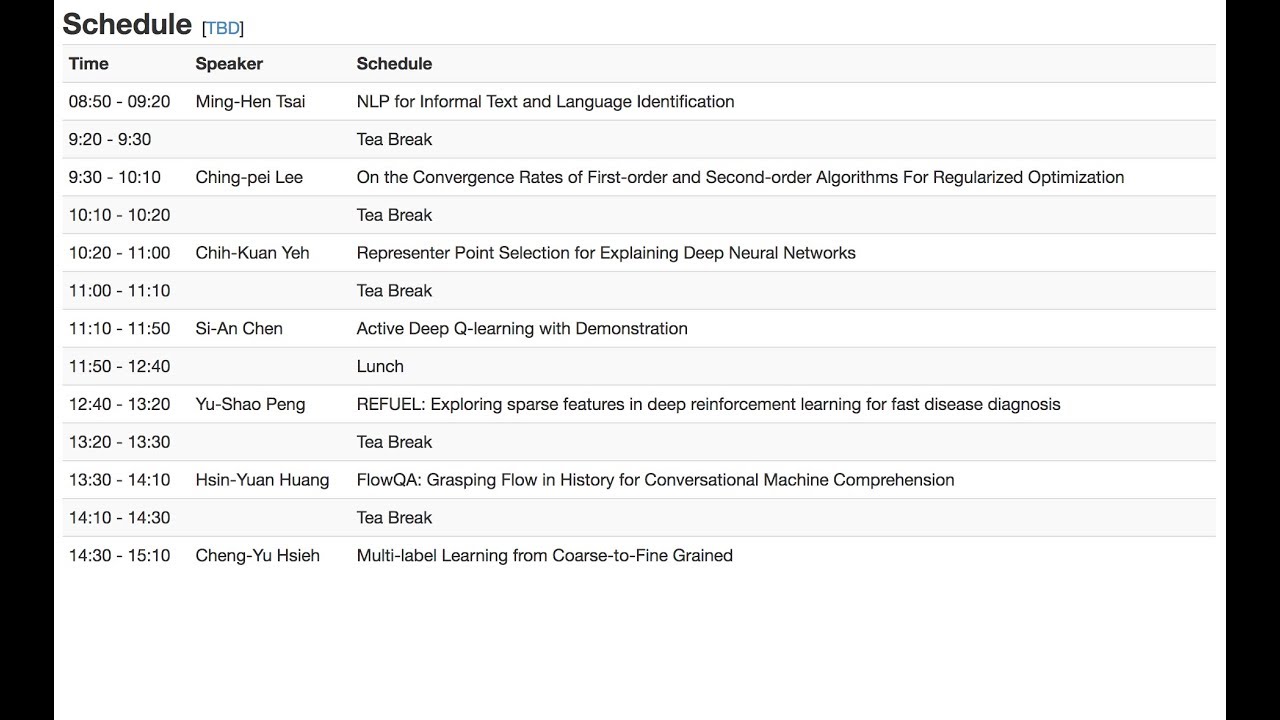Click the Hsin-Yuan Huang speaker name
Viewport: 1280px width, 720px height.
coord(262,480)
